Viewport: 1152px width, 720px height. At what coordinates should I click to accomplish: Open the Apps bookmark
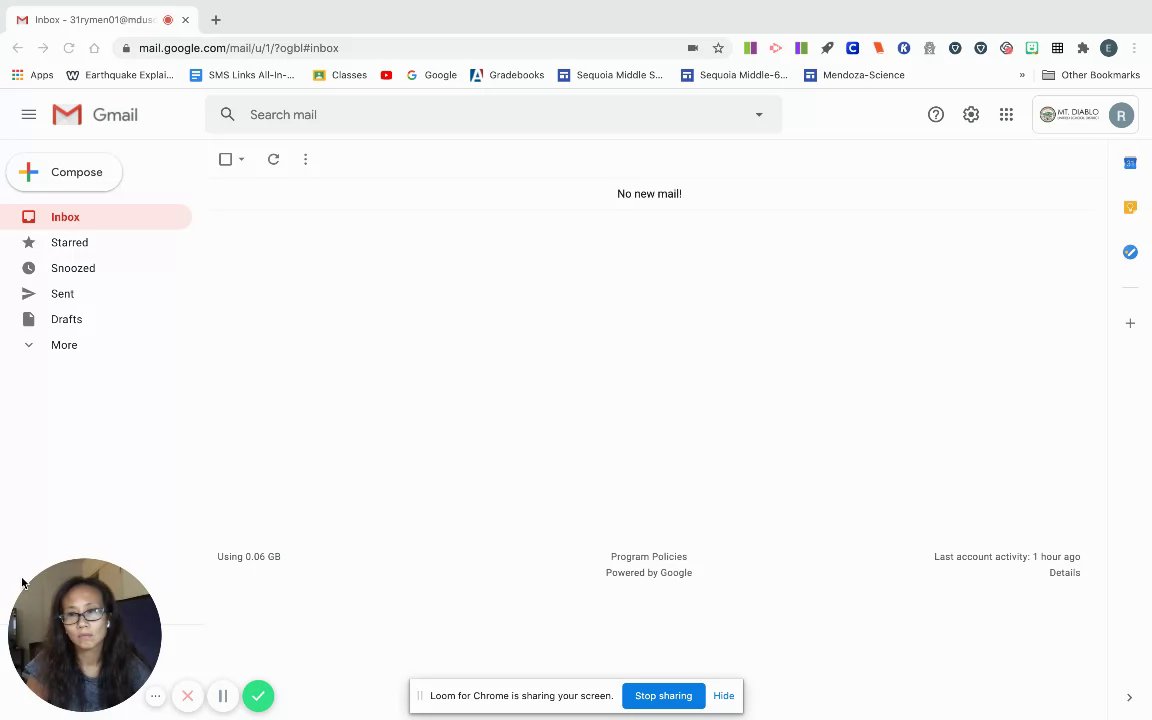(x=32, y=75)
